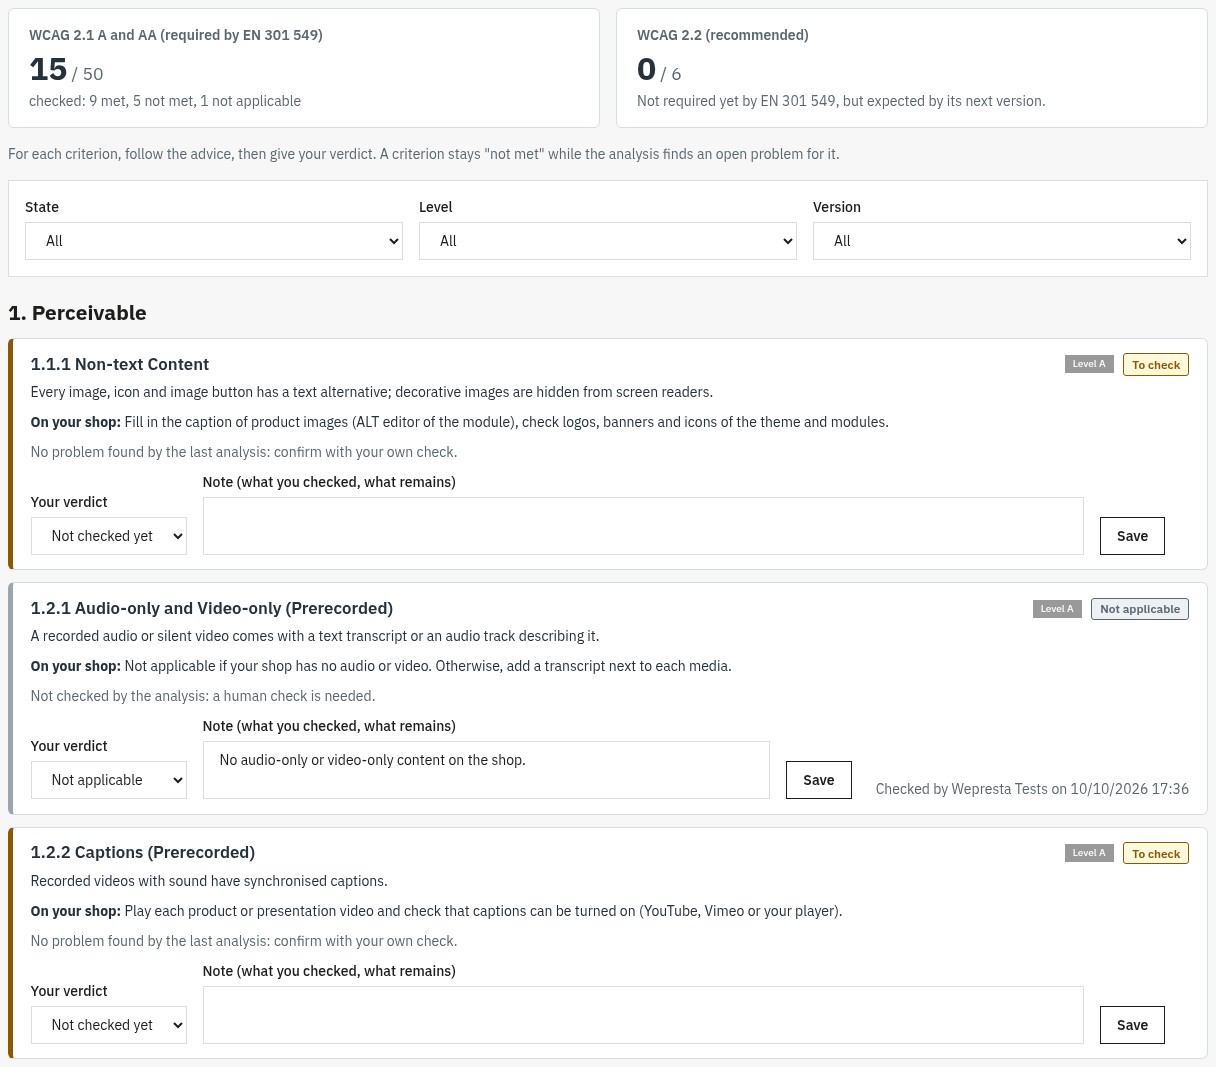The width and height of the screenshot is (1216, 1067).
Task: Click the note field containing 'No audio-only or video-only content'
Action: 486,770
